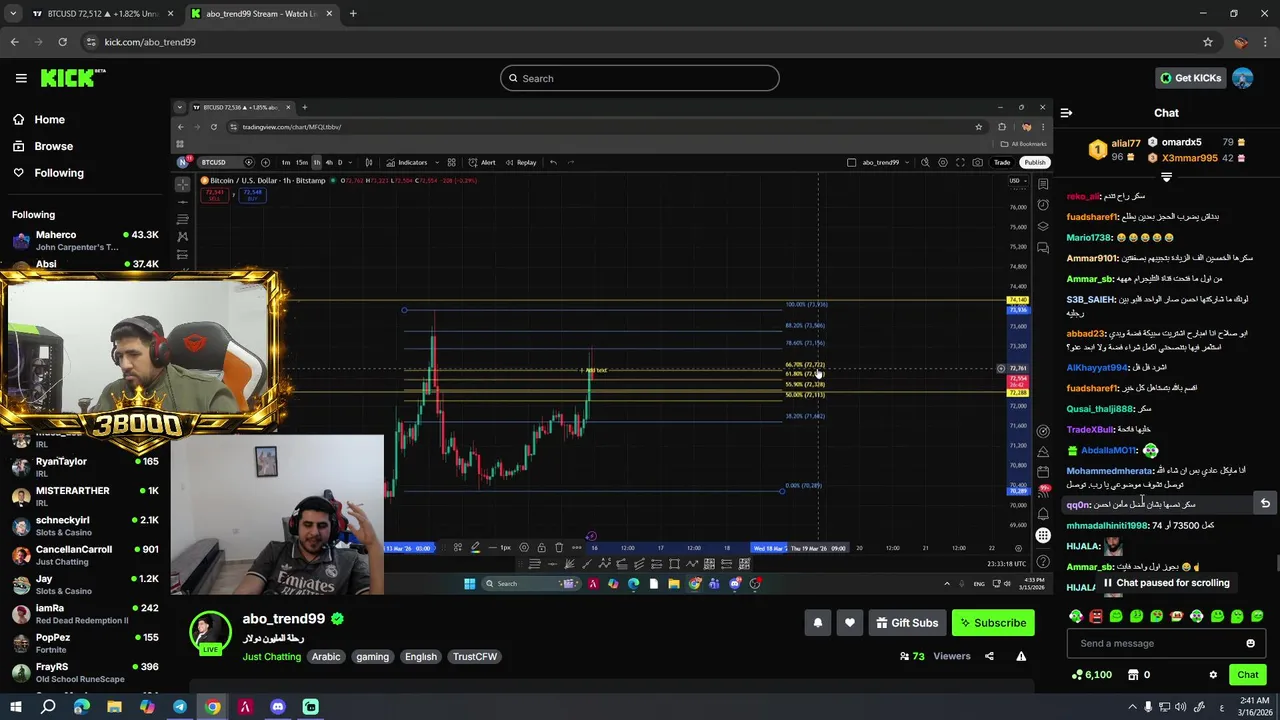Toggle follow heart for abo_trend99
The image size is (1280, 720).
point(850,623)
